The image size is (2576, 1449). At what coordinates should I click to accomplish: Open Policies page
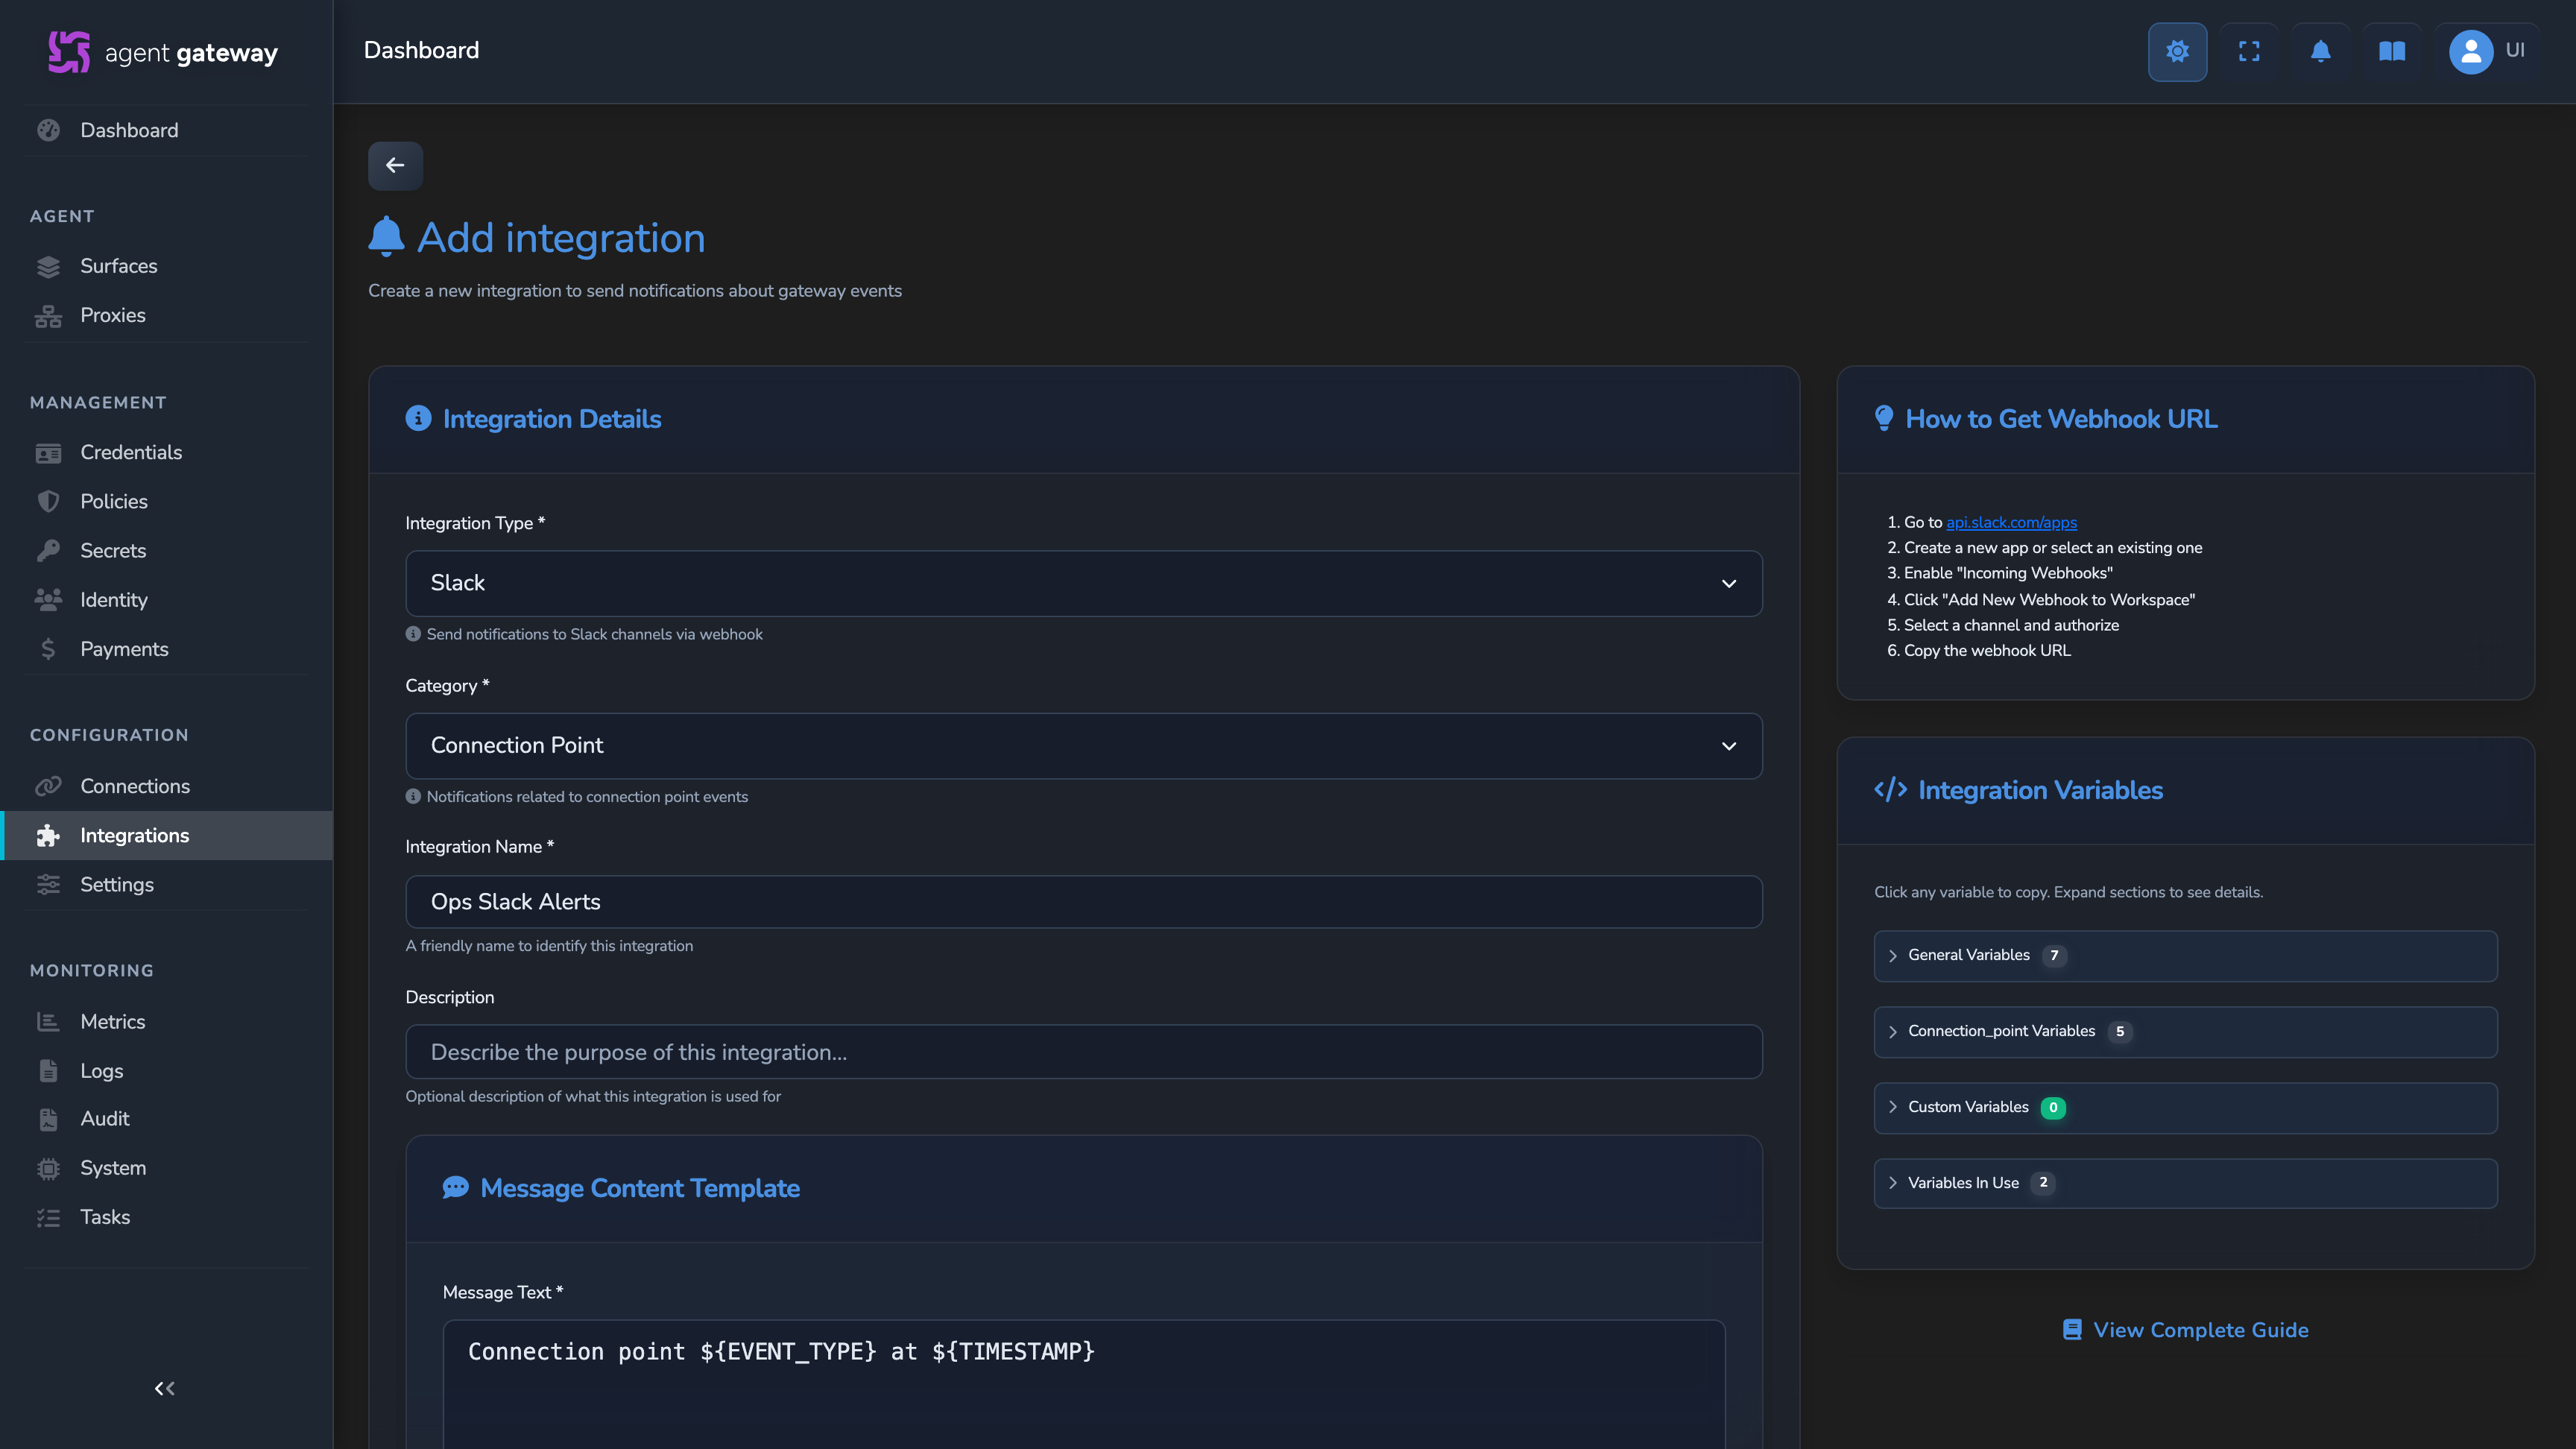pos(166,501)
